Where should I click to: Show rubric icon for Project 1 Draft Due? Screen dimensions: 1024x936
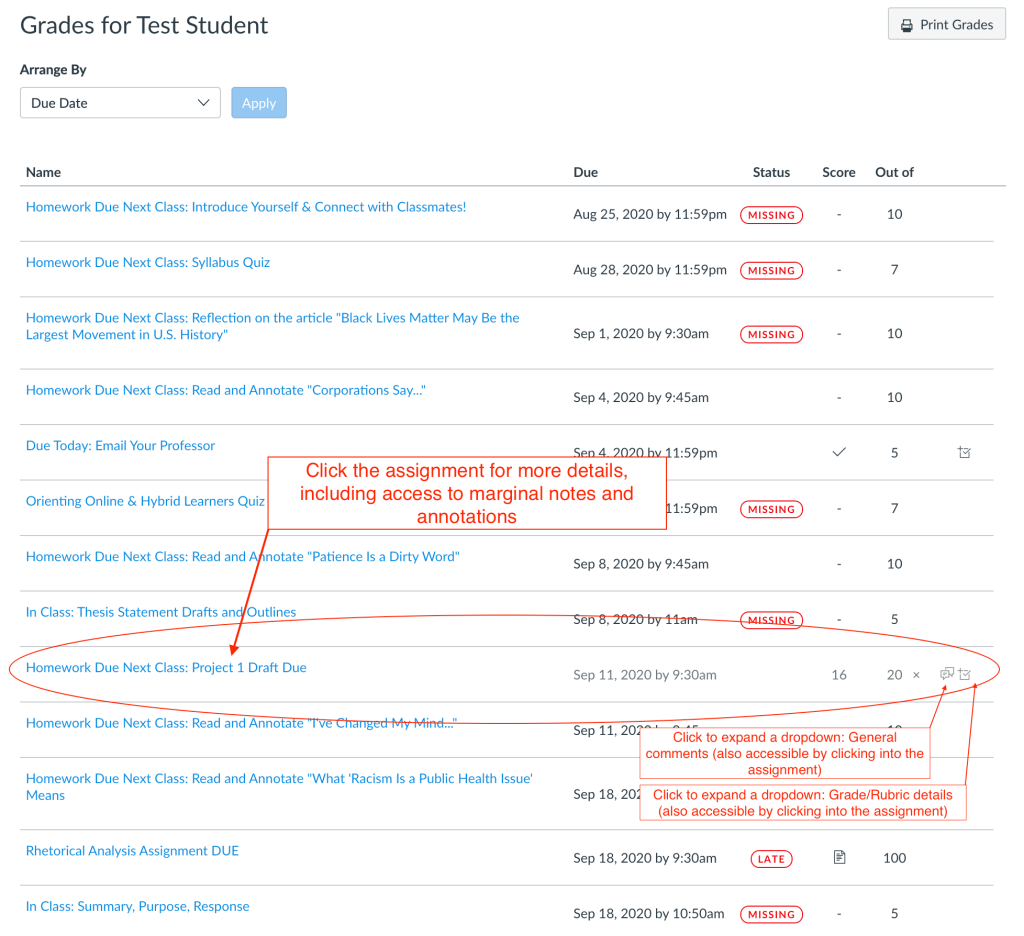[x=965, y=675]
